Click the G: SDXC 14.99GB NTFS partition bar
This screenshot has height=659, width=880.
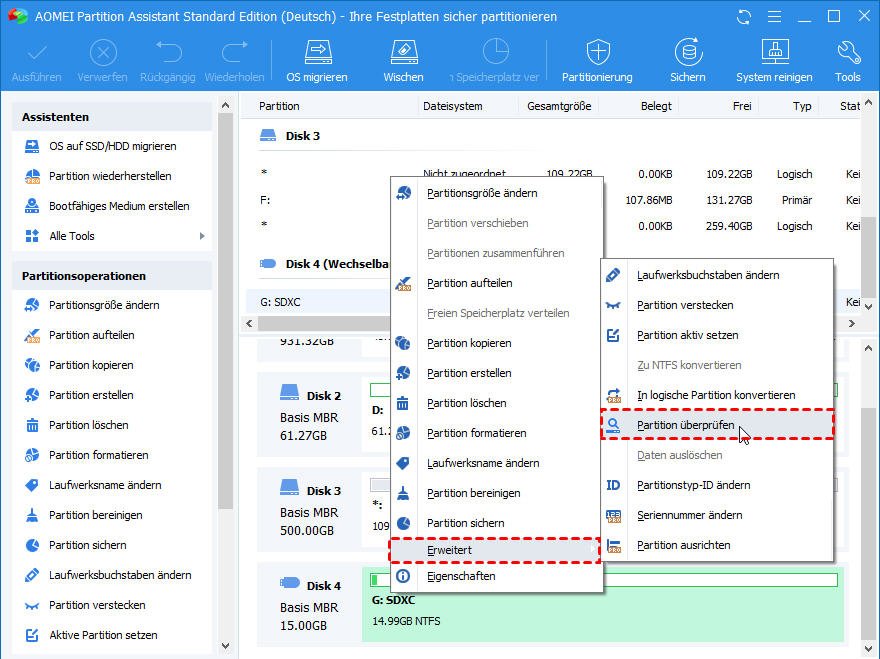click(x=603, y=606)
